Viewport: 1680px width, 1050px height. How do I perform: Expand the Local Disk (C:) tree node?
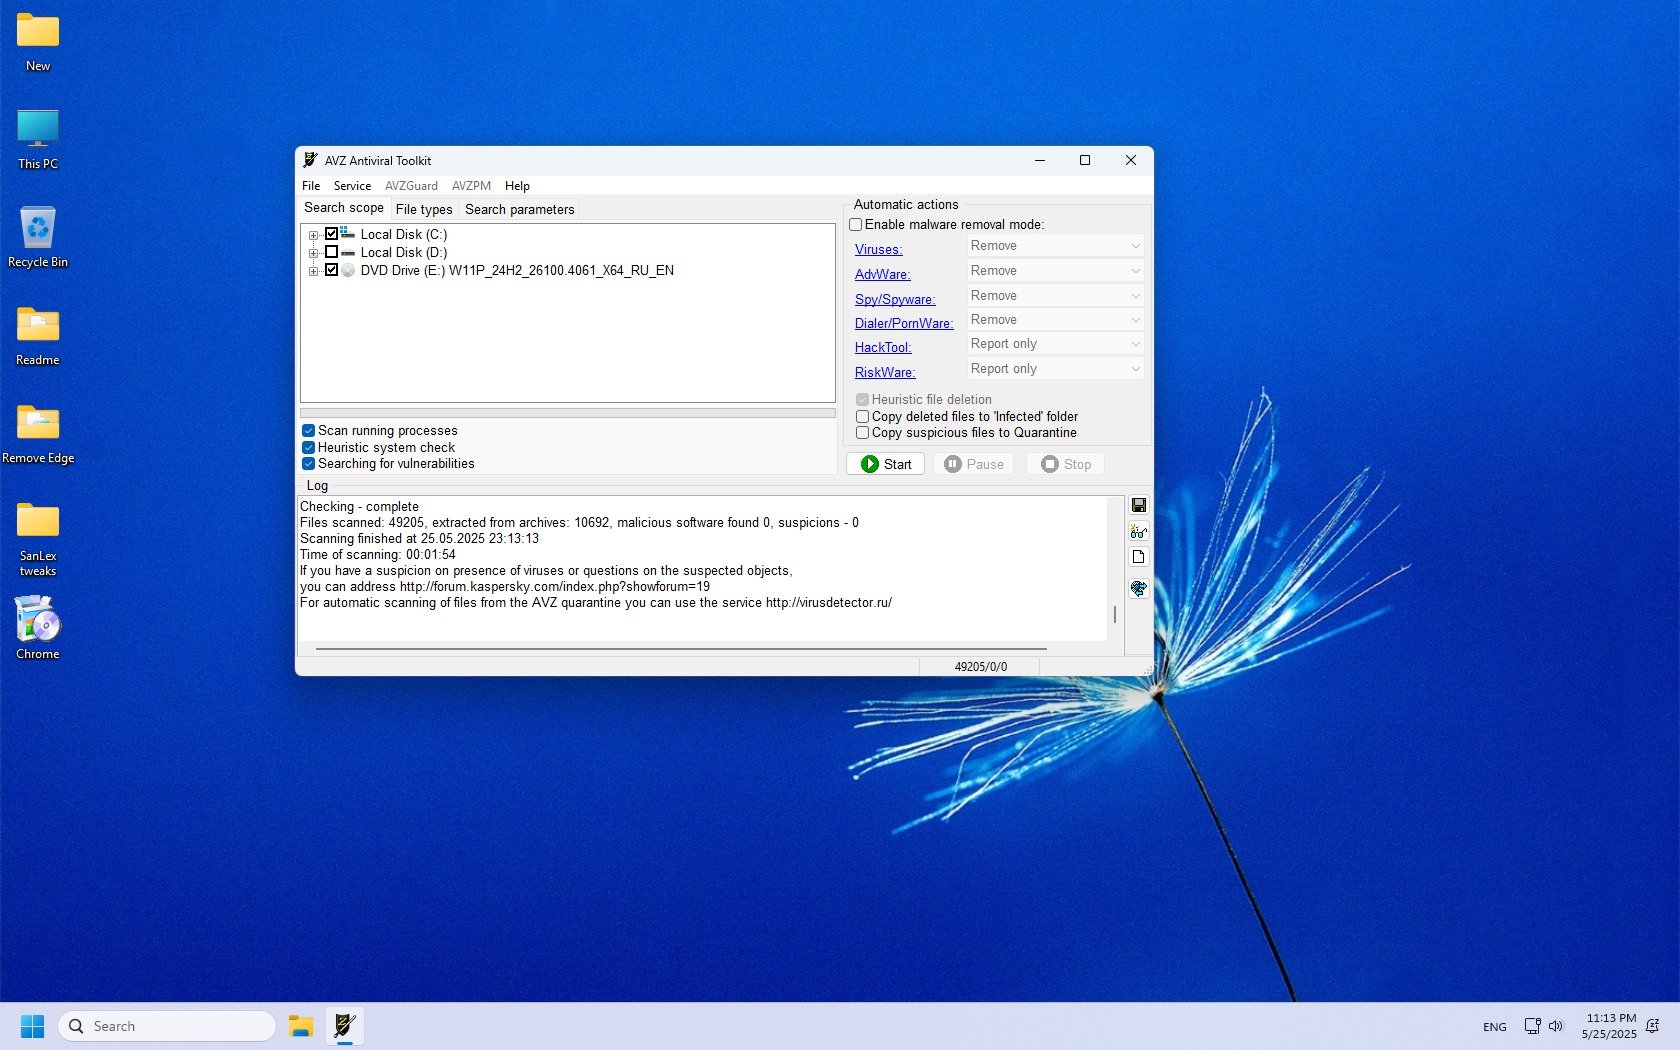click(313, 235)
